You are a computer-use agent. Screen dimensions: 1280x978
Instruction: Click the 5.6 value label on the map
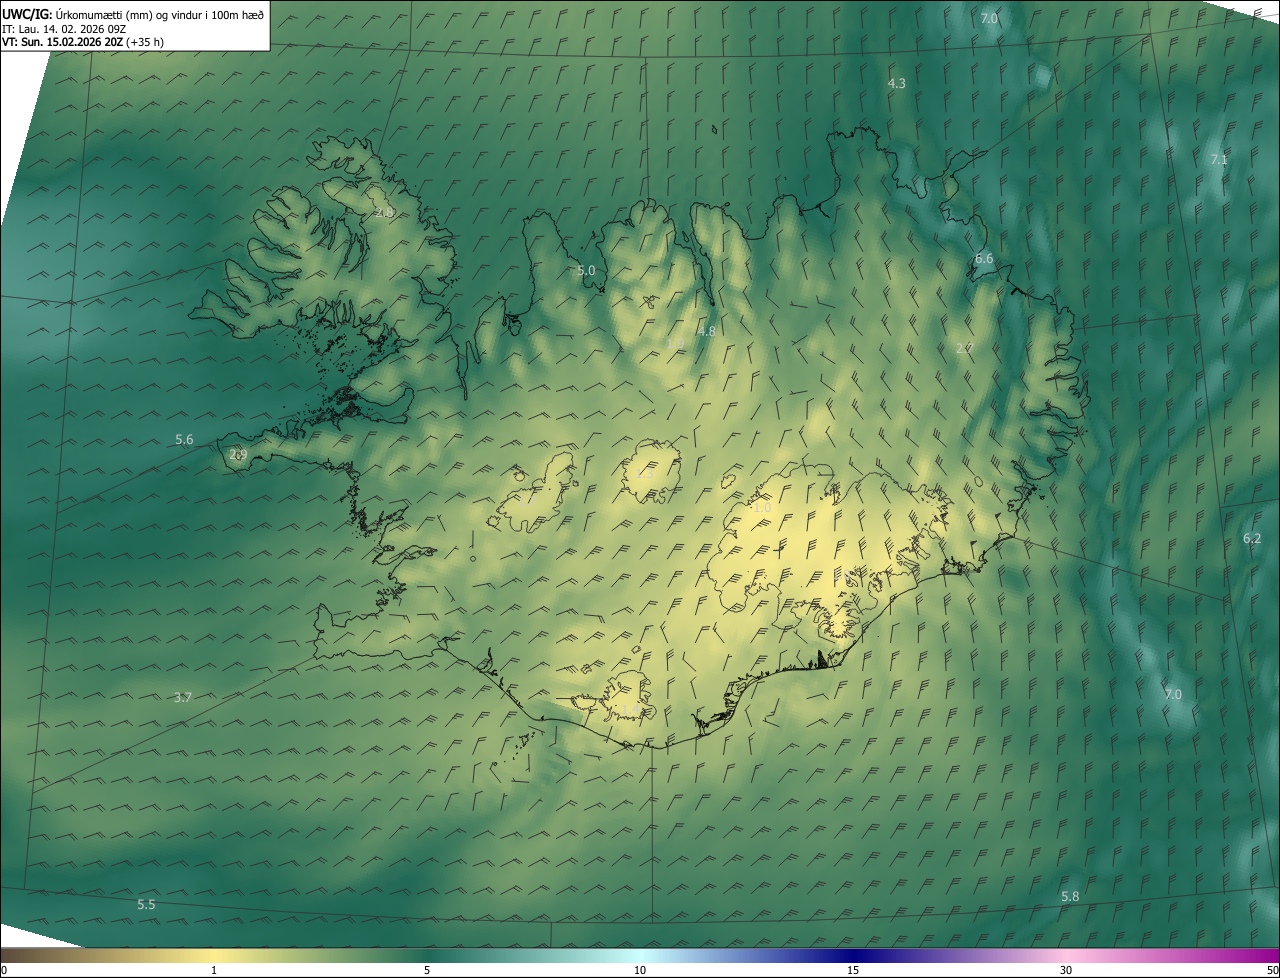point(184,439)
